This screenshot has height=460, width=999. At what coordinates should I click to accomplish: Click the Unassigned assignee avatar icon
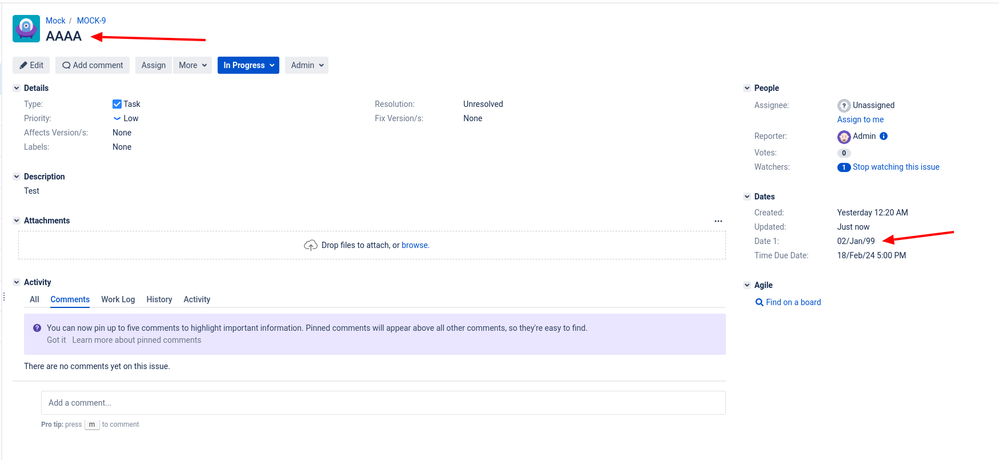tap(844, 105)
